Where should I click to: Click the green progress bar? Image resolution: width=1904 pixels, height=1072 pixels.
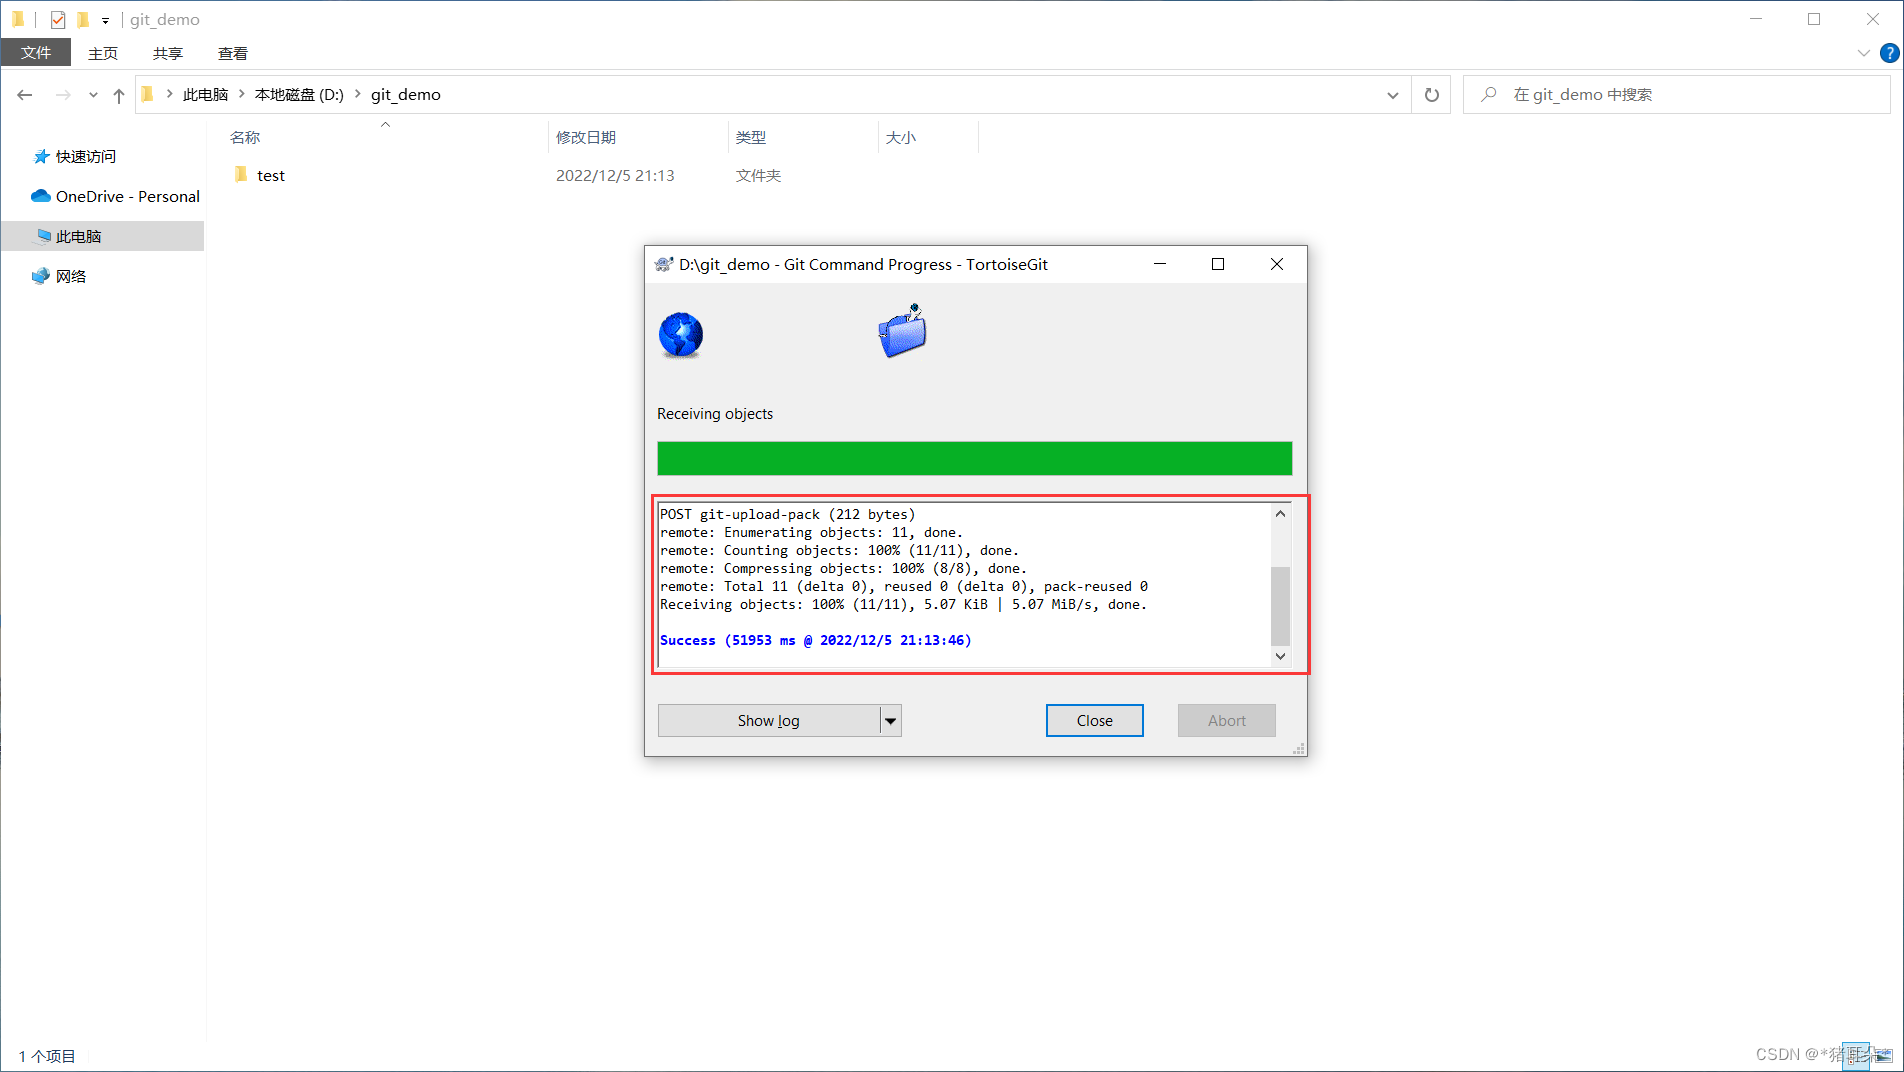coord(974,458)
